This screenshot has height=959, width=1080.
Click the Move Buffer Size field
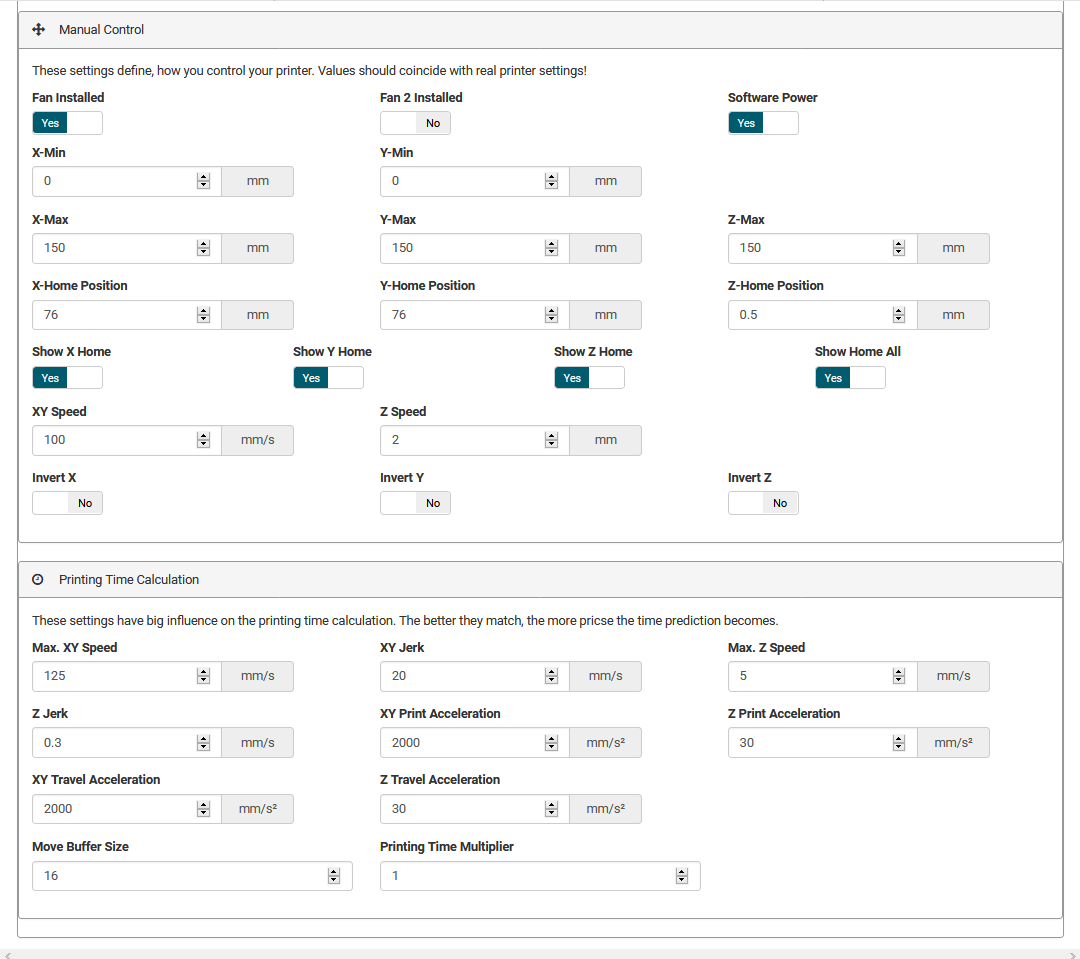tap(192, 876)
